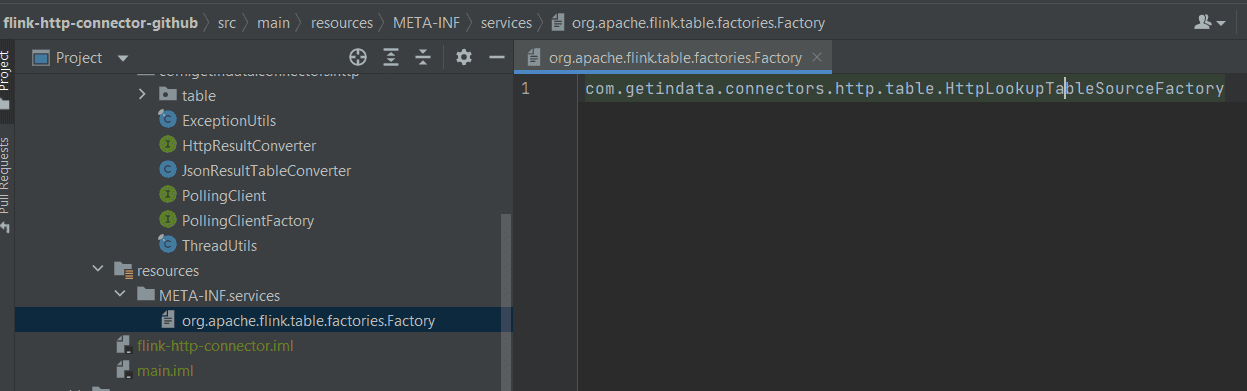Collapse the resources folder
The width and height of the screenshot is (1247, 391).
point(98,270)
